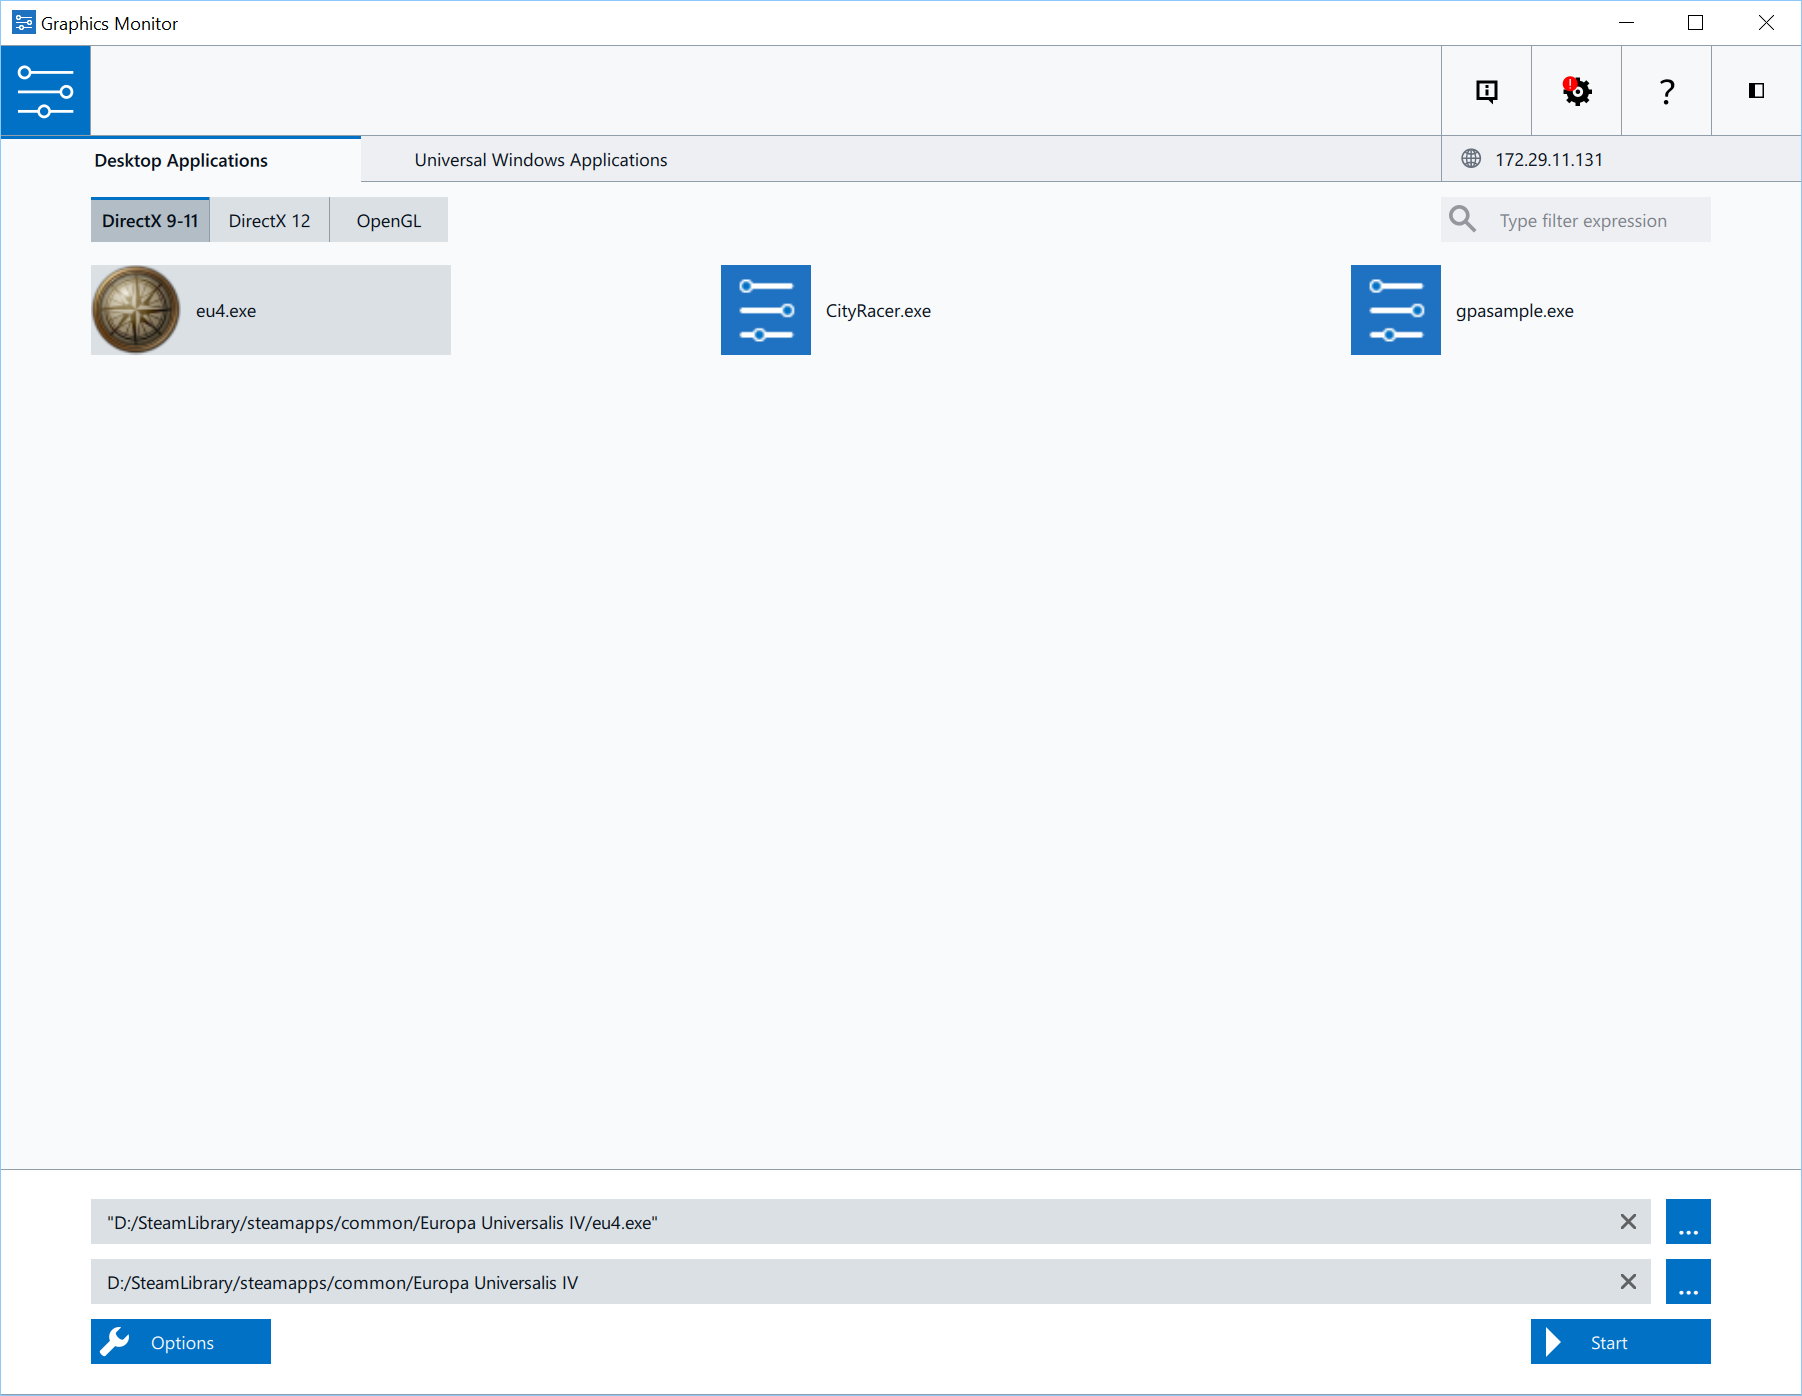Viewport: 1802px width, 1396px height.
Task: Open help question mark icon
Action: (1667, 91)
